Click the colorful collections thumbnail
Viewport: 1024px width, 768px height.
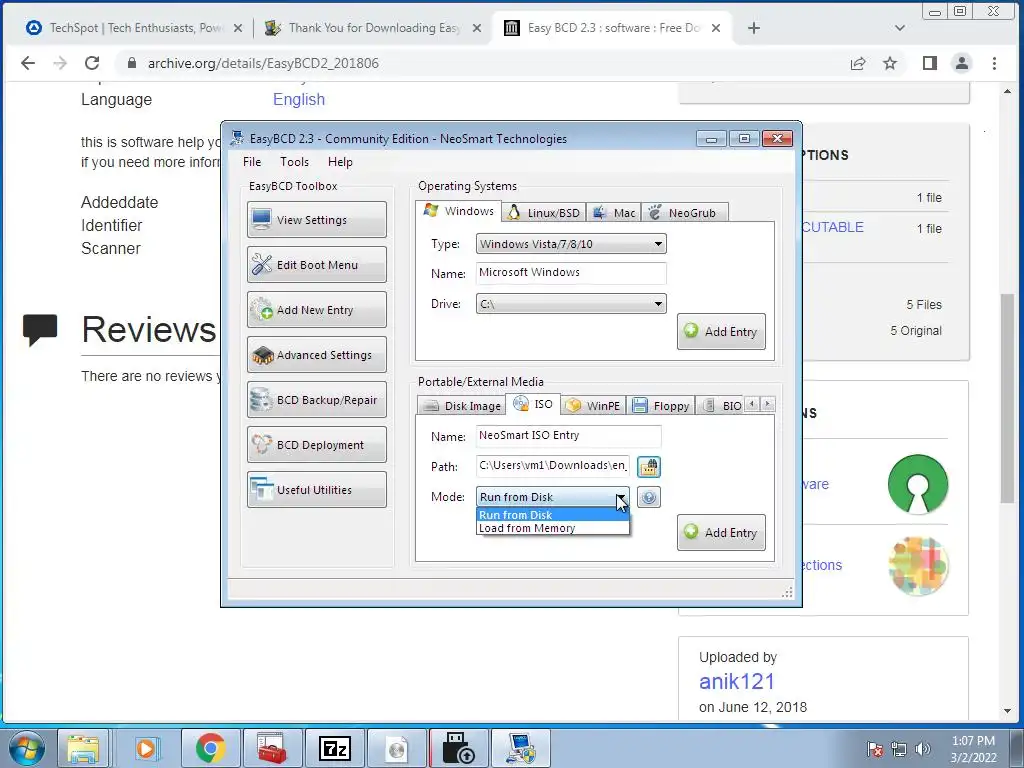[x=918, y=565]
